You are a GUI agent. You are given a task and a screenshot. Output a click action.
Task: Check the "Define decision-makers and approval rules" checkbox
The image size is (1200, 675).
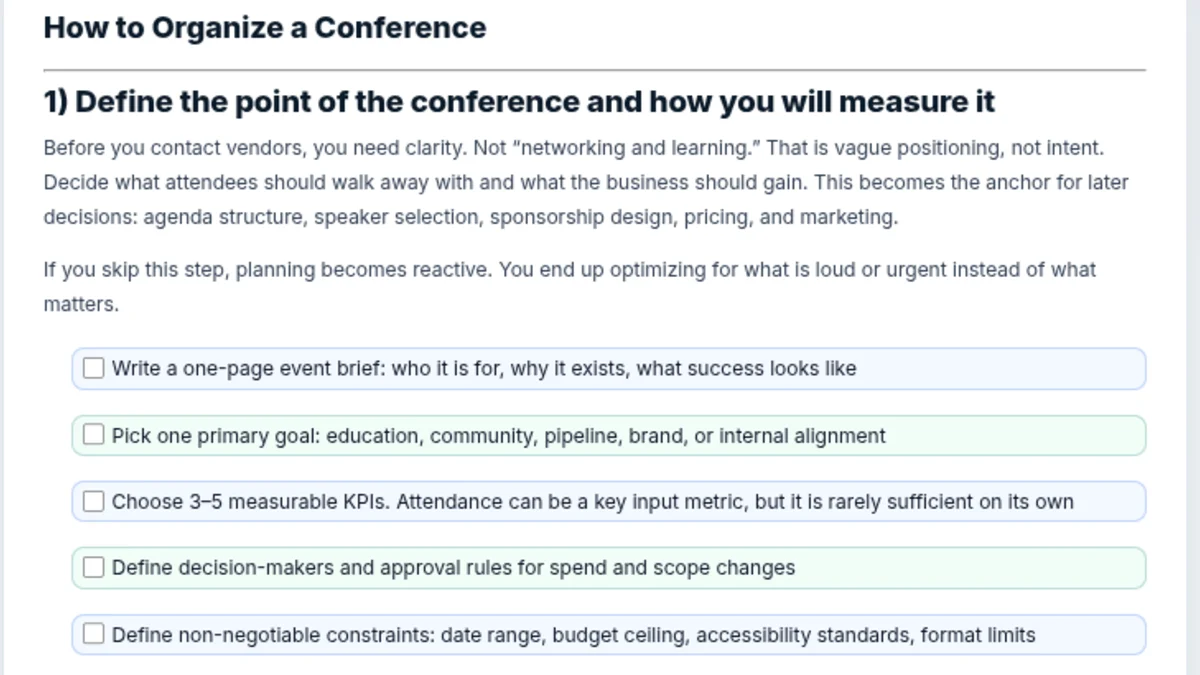(93, 566)
